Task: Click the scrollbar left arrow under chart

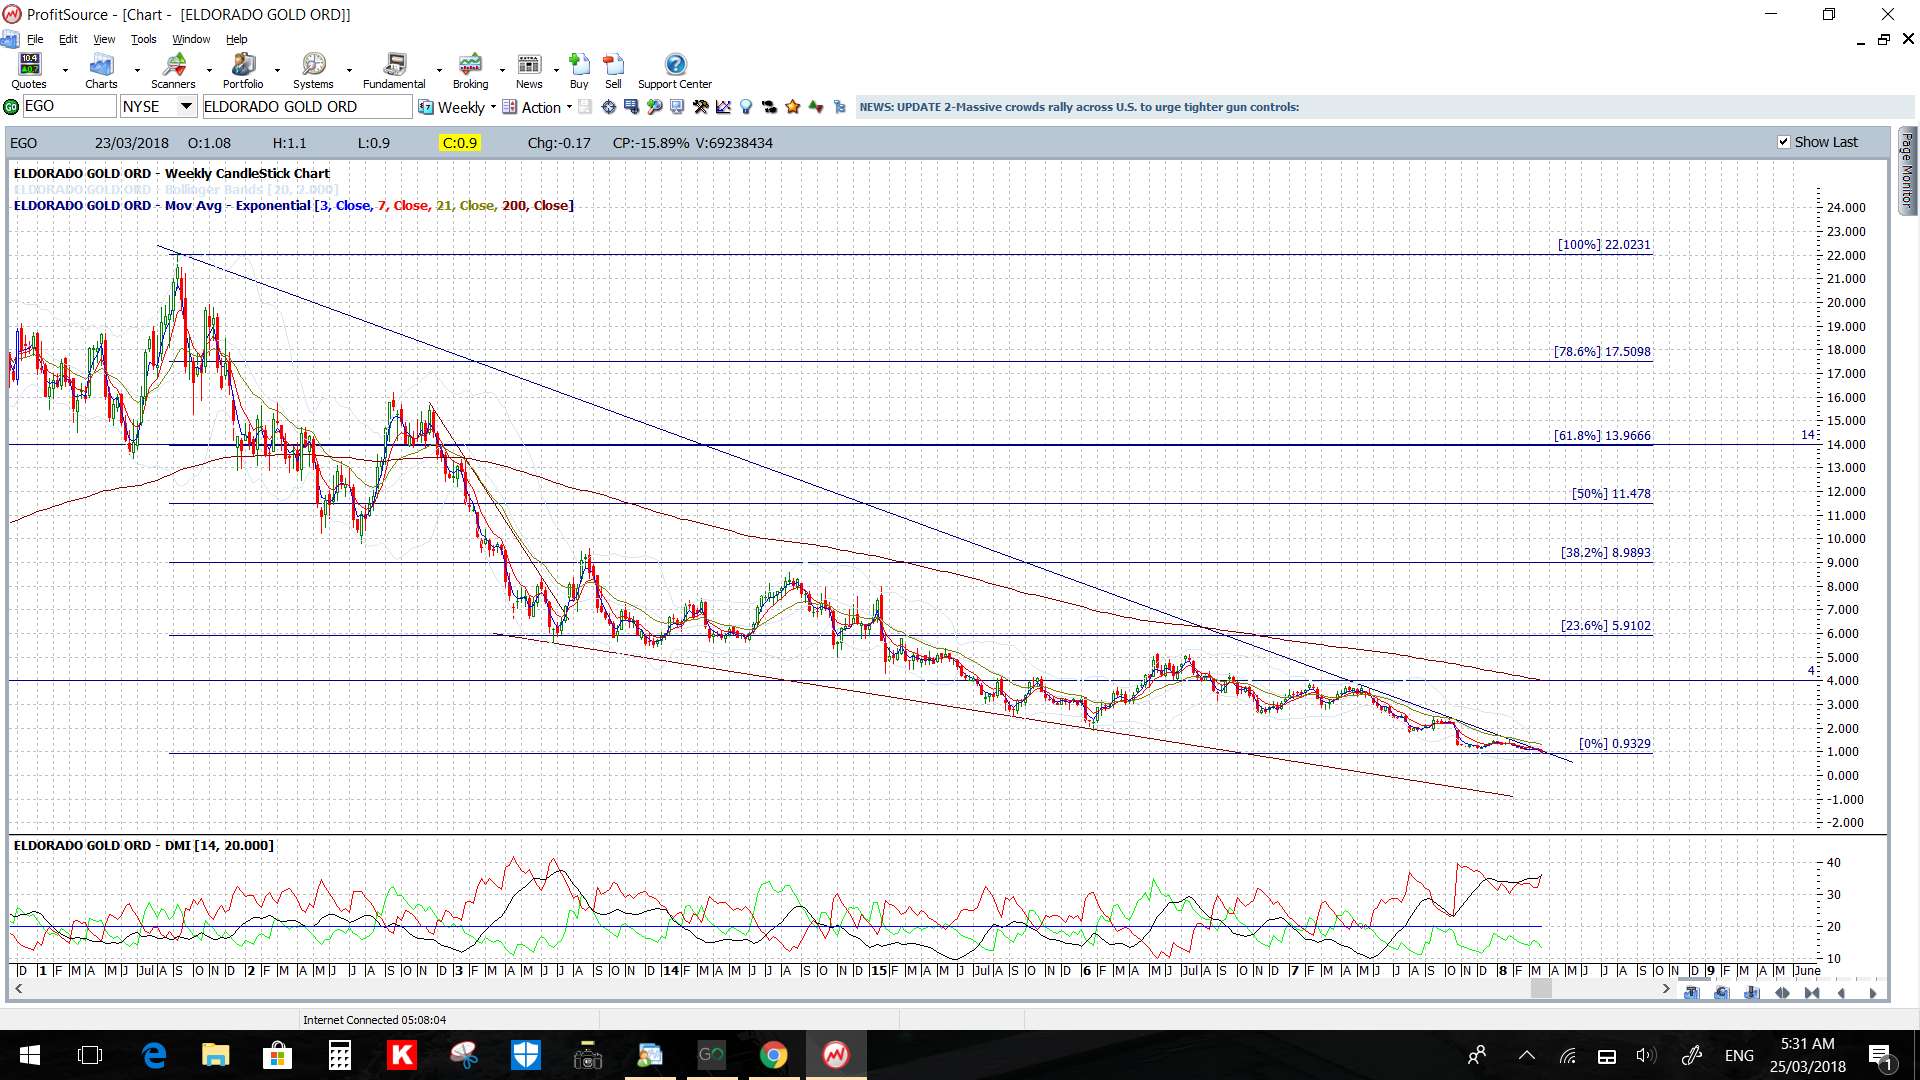Action: point(18,989)
